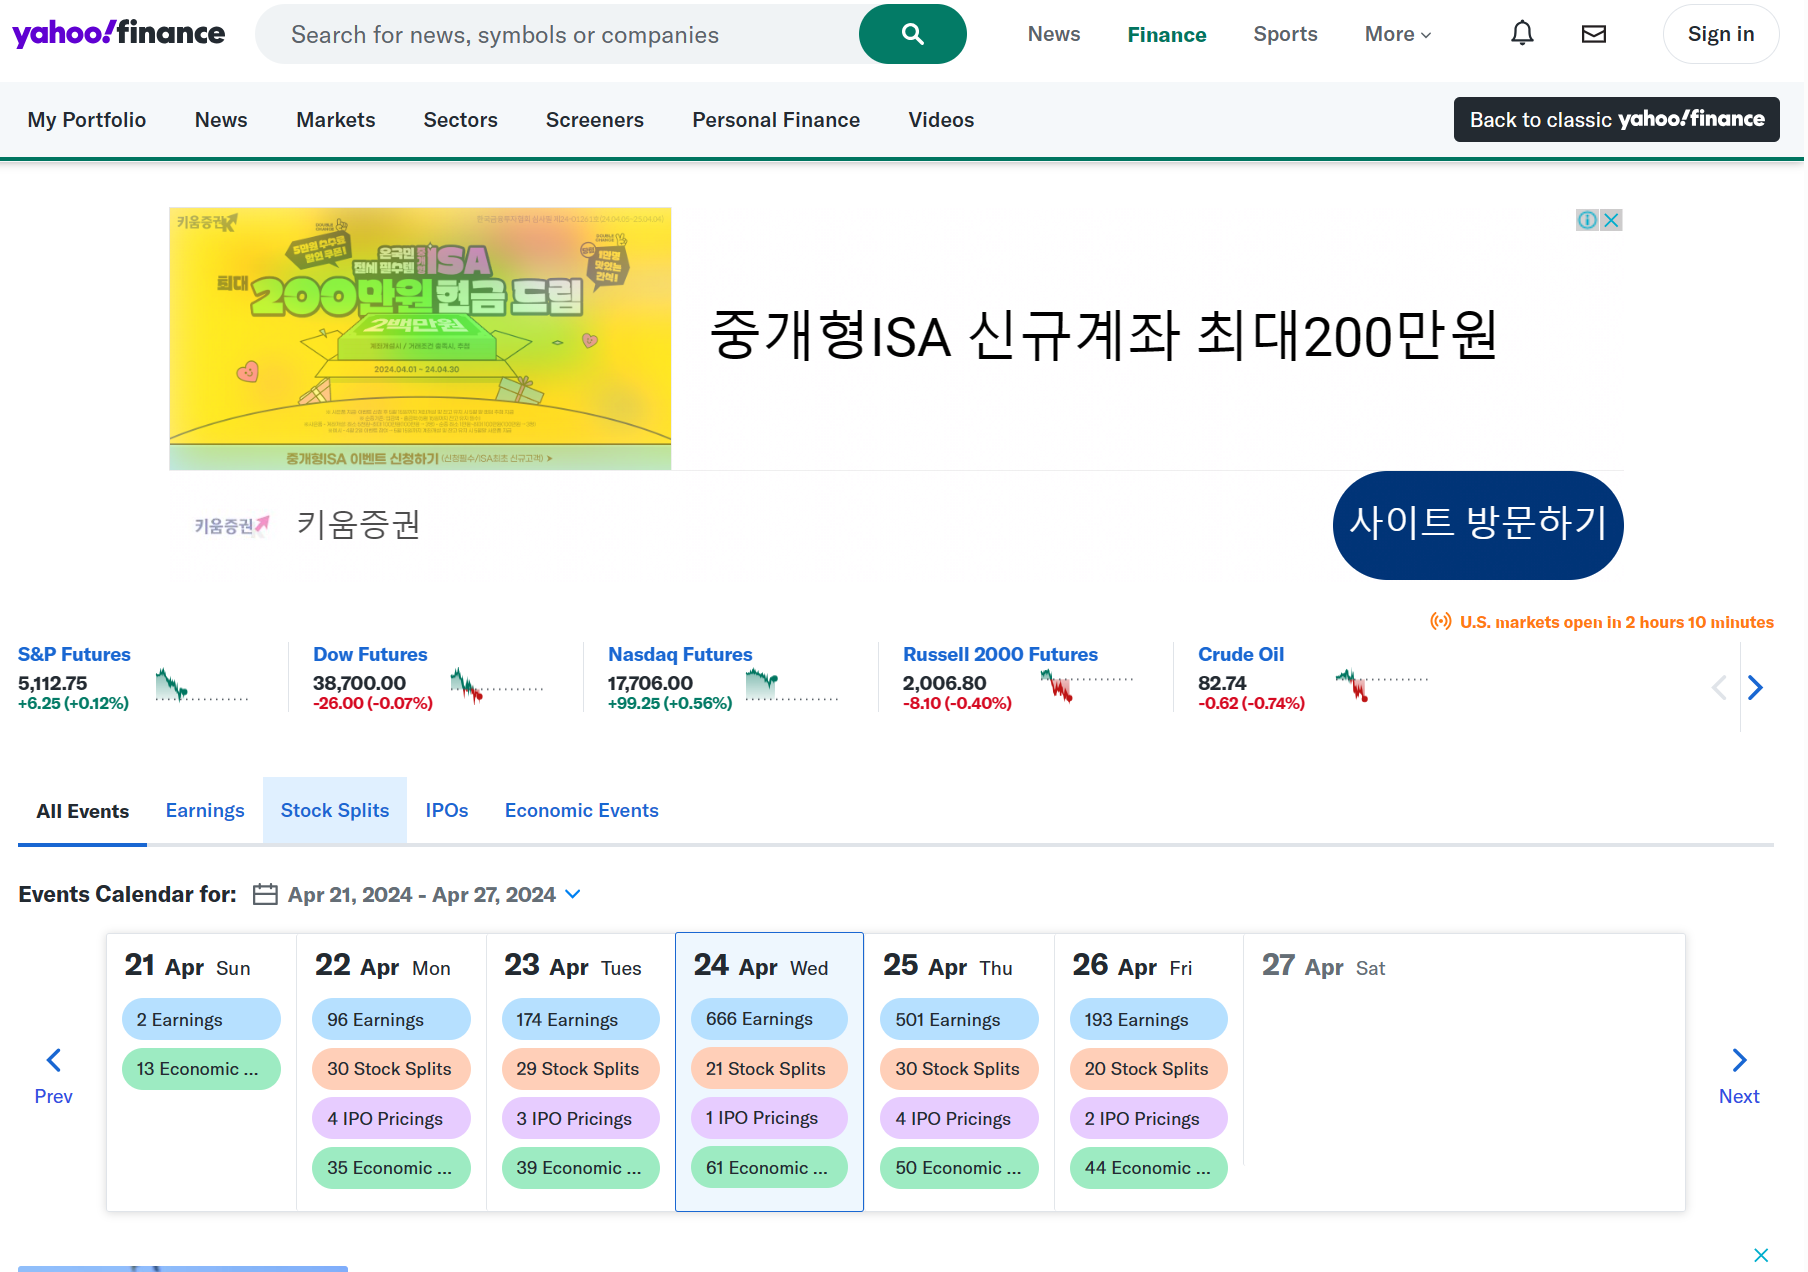
Task: Click the blue site visit ad button
Action: 1478,525
